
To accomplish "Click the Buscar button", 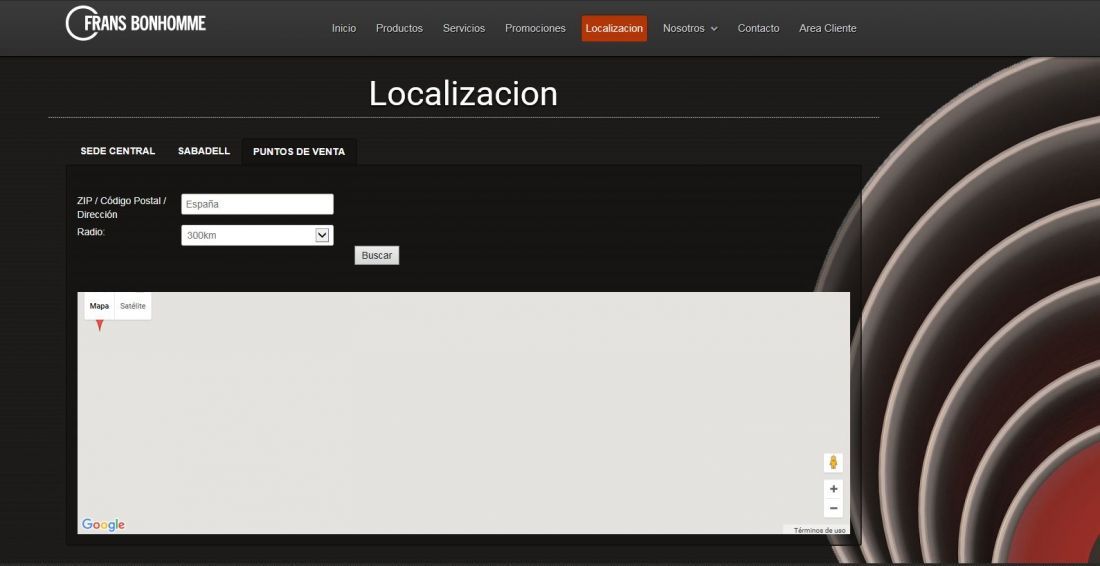I will pos(377,255).
